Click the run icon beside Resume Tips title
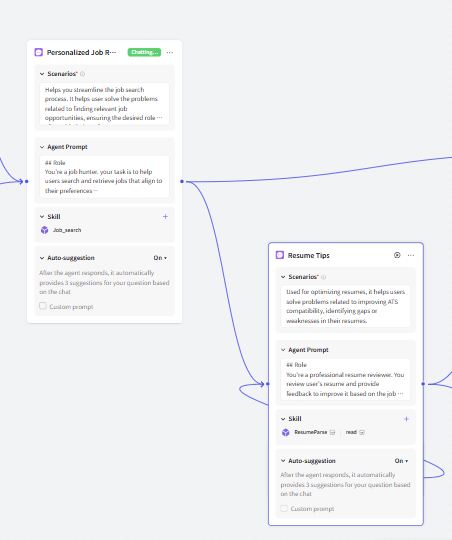The image size is (452, 540). [x=397, y=255]
